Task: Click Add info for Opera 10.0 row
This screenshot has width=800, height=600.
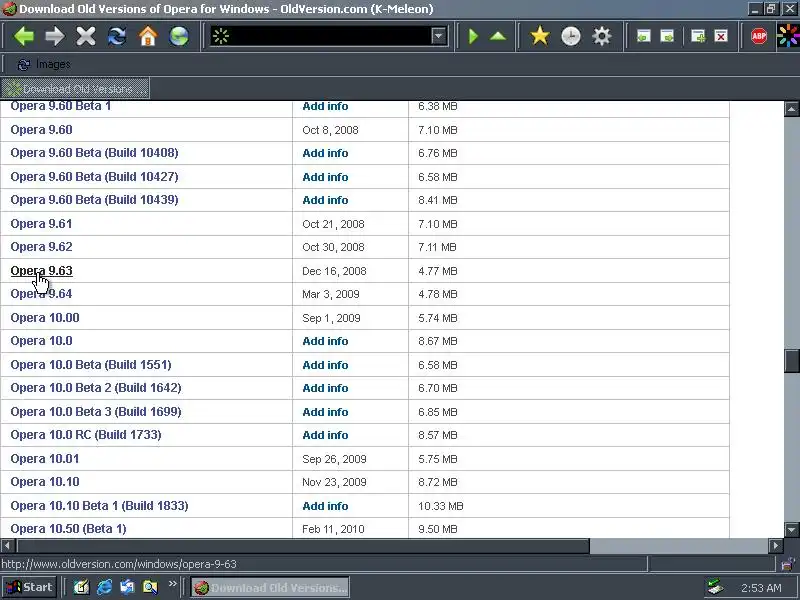Action: click(x=325, y=341)
